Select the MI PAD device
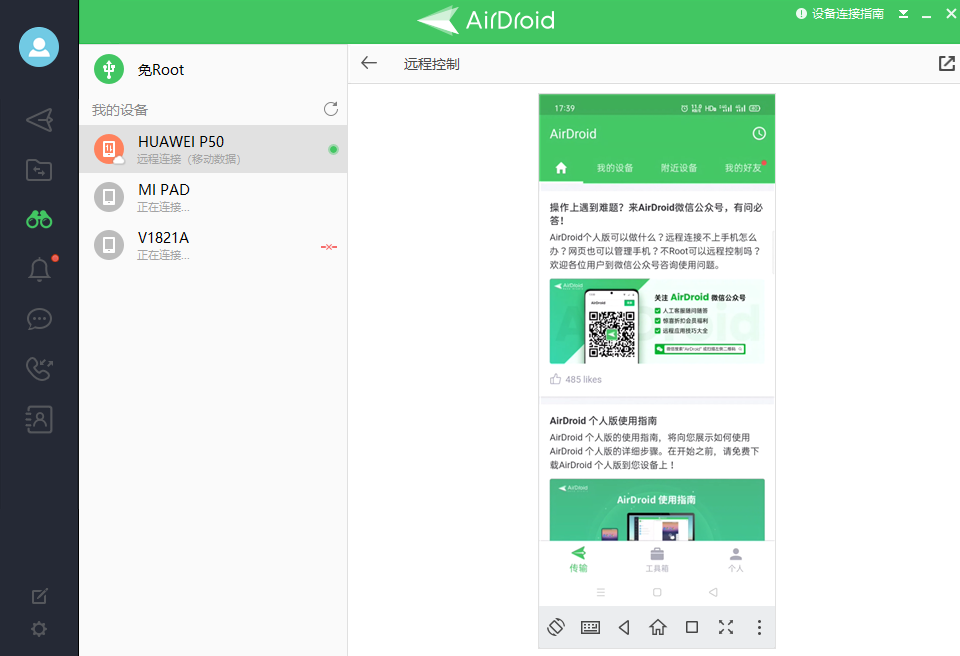 (x=213, y=197)
